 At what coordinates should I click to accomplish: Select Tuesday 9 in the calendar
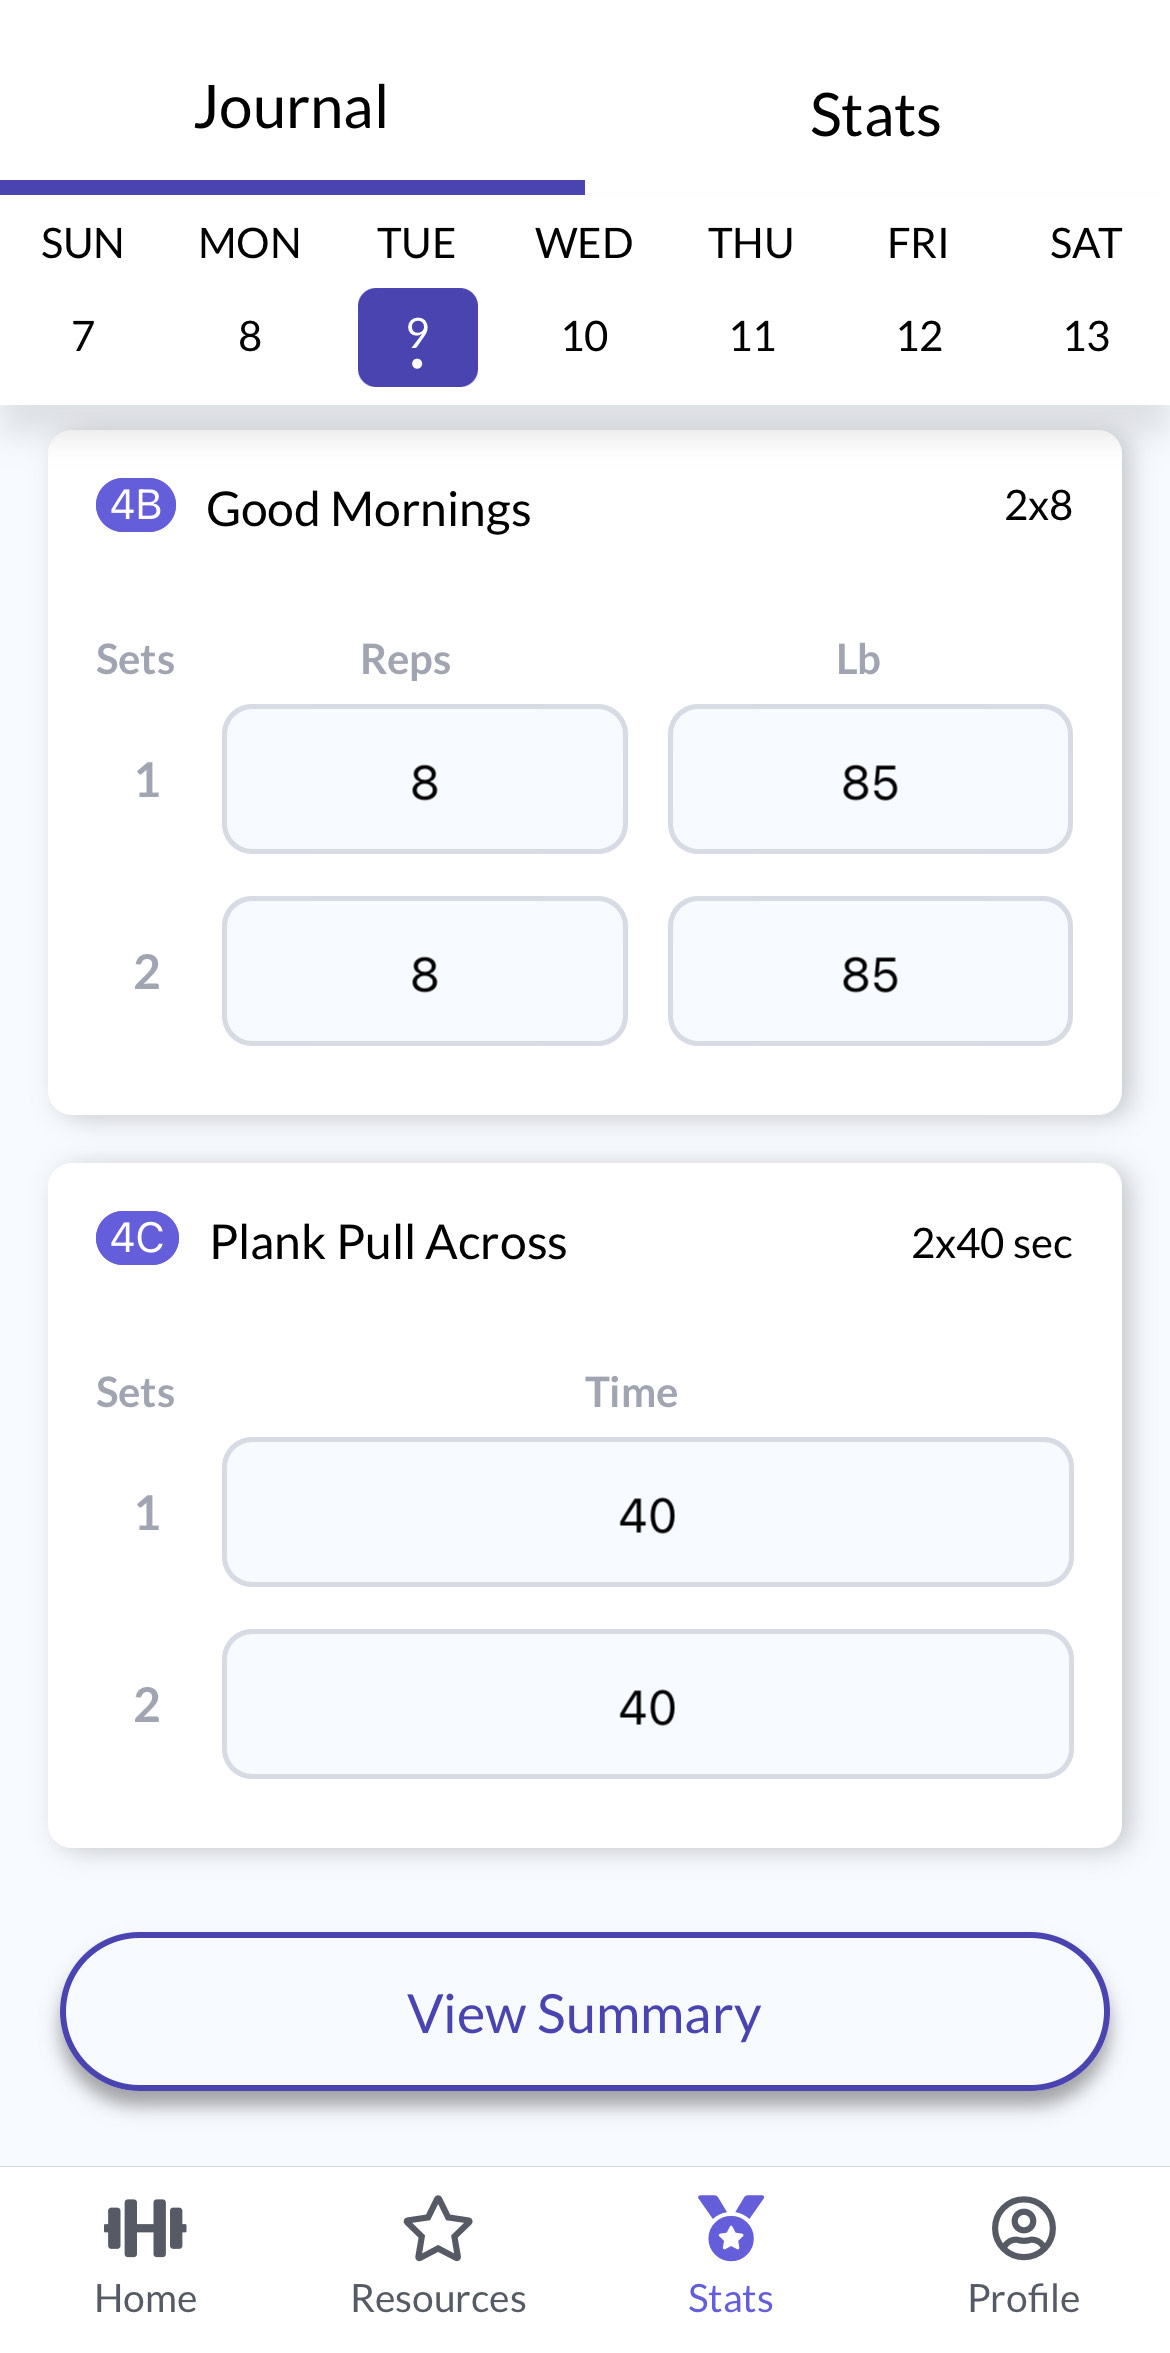click(x=418, y=337)
